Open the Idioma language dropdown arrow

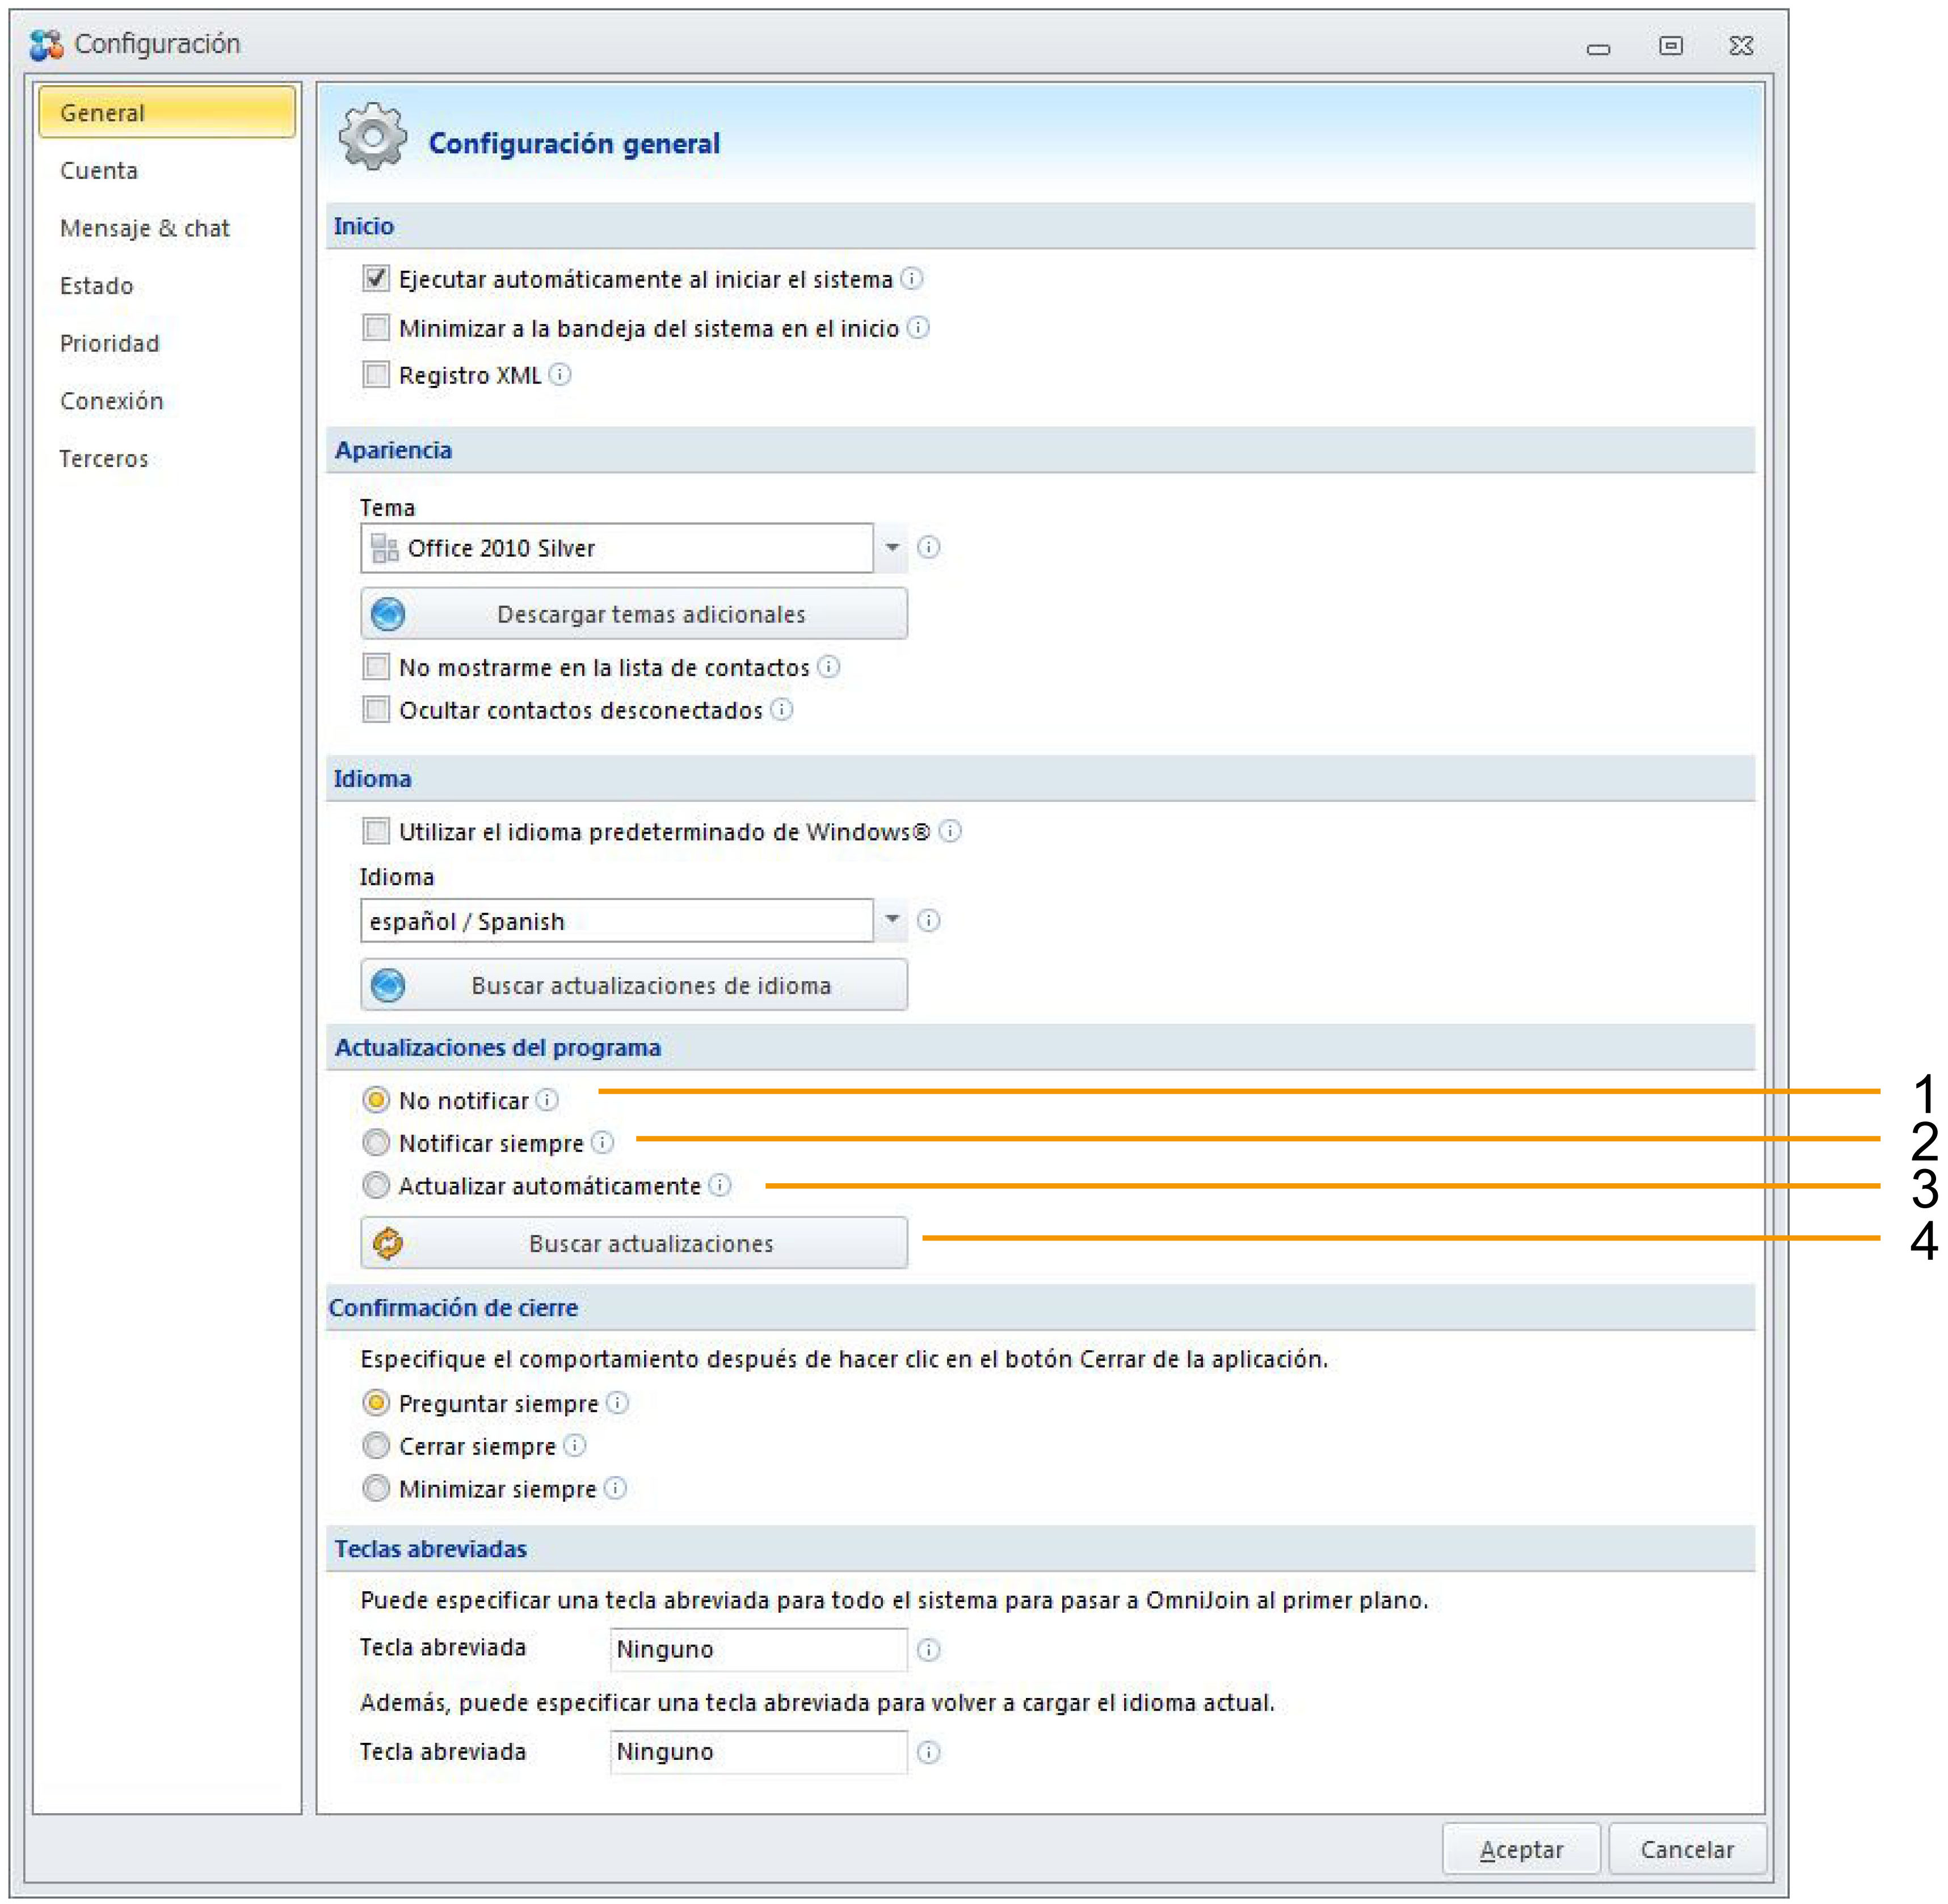coord(892,920)
